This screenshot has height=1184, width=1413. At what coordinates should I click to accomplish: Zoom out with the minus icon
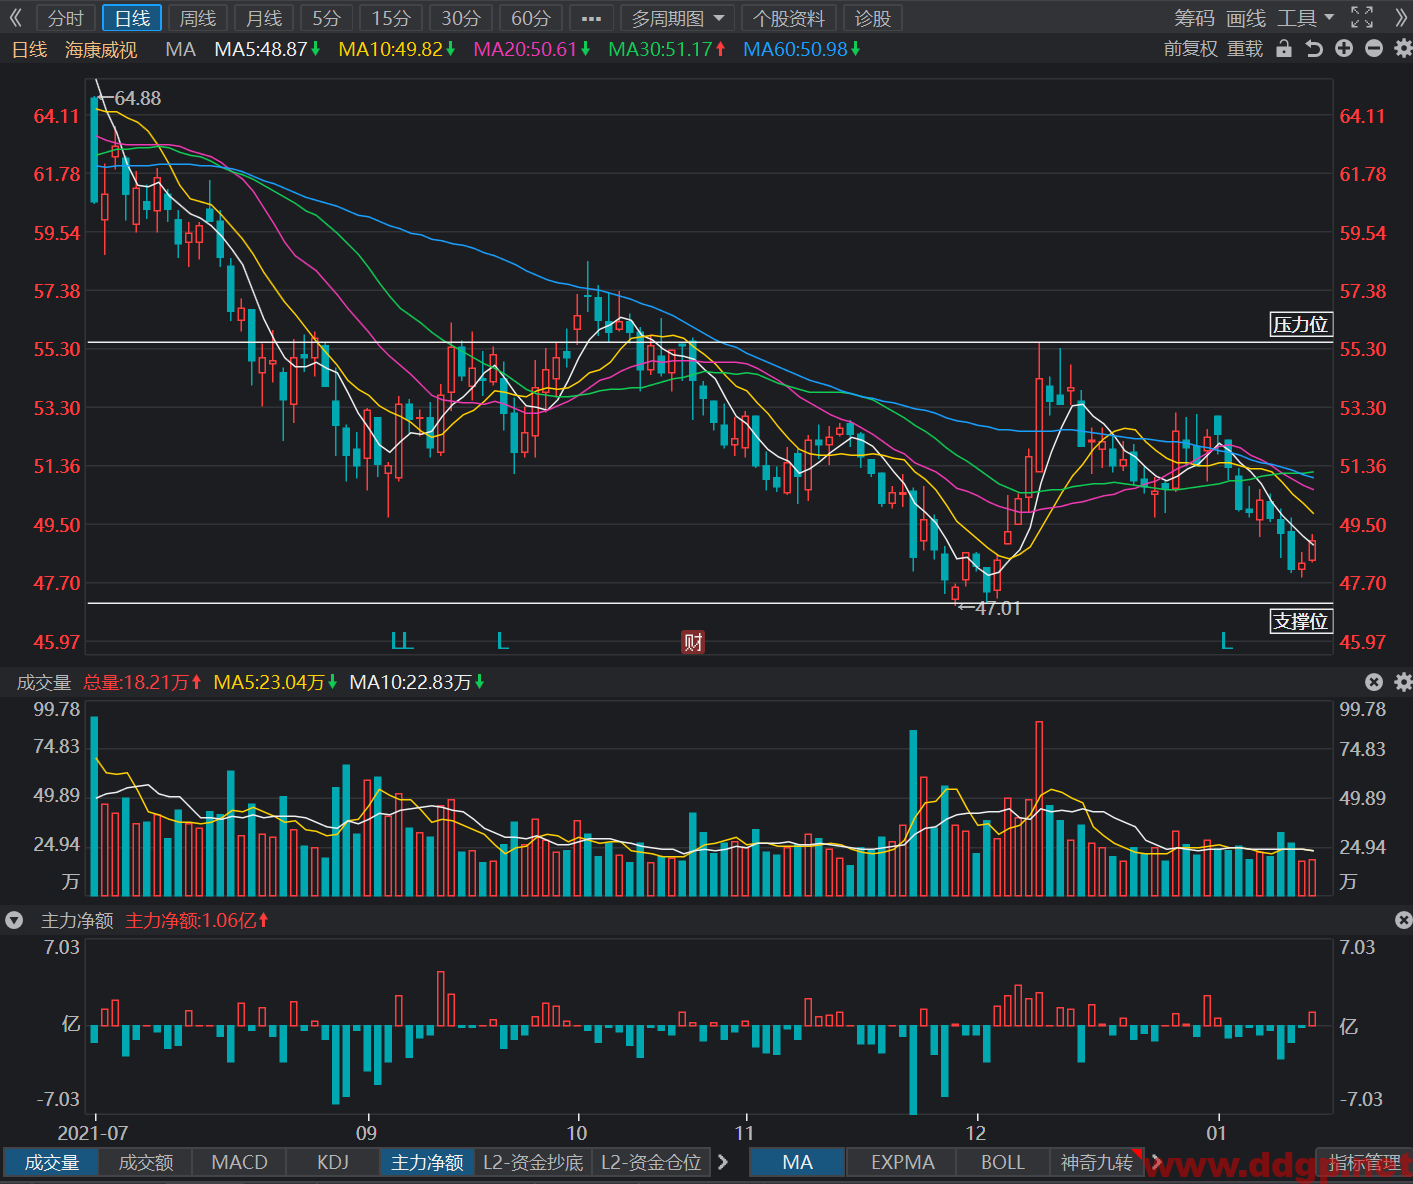(1374, 49)
